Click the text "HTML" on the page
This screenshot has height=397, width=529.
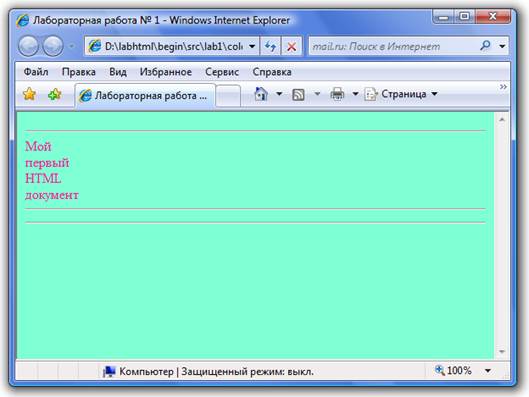43,178
